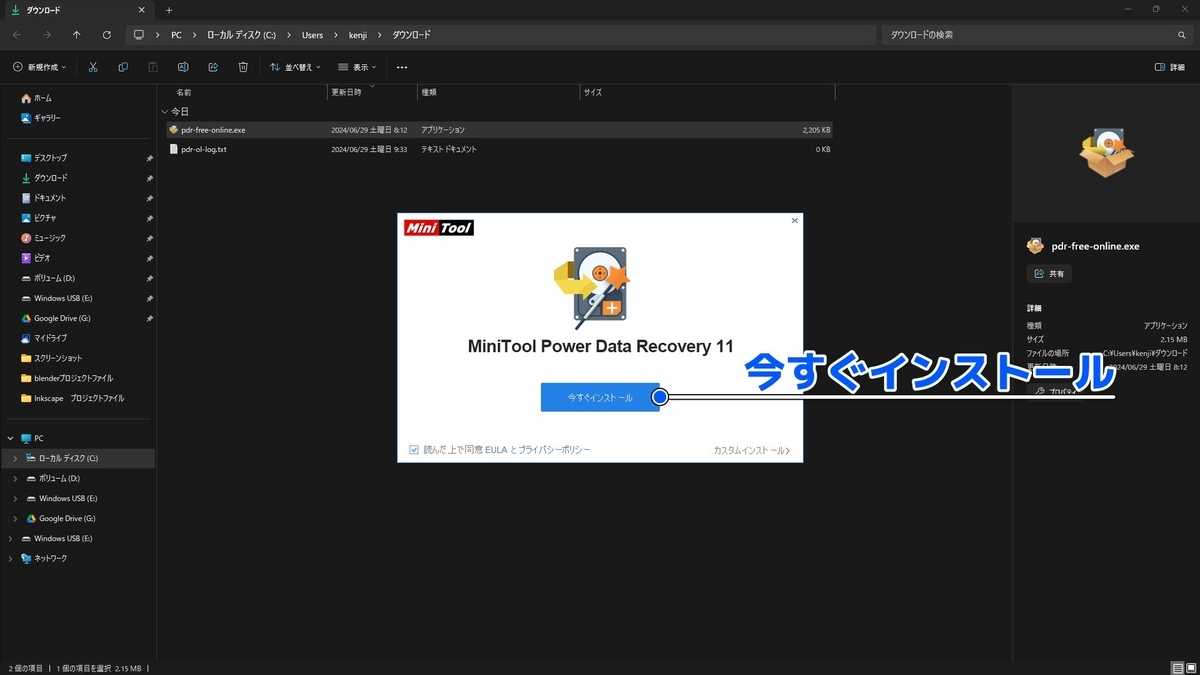
Task: Click the 共有 button in details pane
Action: pyautogui.click(x=1049, y=273)
